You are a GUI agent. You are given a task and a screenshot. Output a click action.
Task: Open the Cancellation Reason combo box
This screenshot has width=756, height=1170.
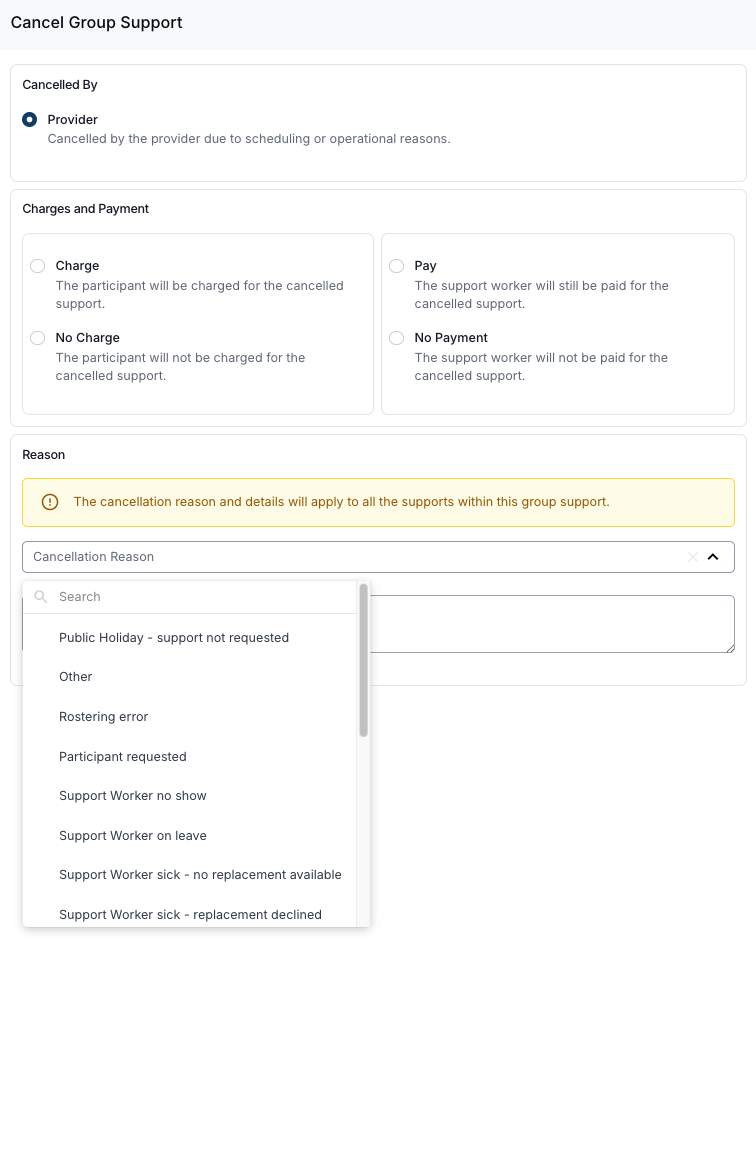(350, 557)
